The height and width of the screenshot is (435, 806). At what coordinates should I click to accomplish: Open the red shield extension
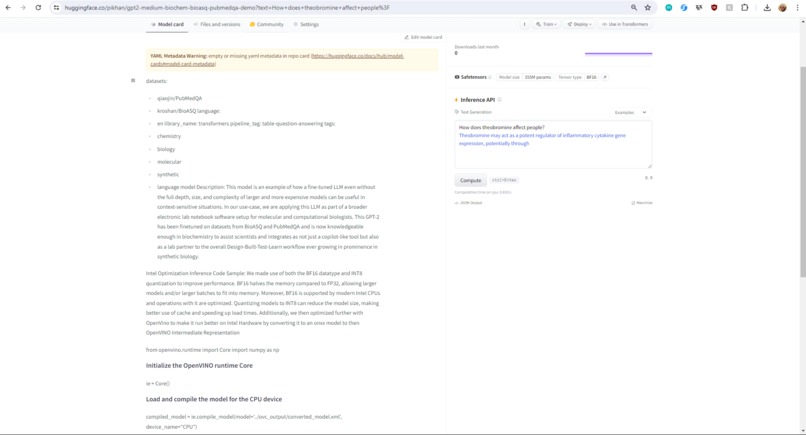[x=714, y=8]
